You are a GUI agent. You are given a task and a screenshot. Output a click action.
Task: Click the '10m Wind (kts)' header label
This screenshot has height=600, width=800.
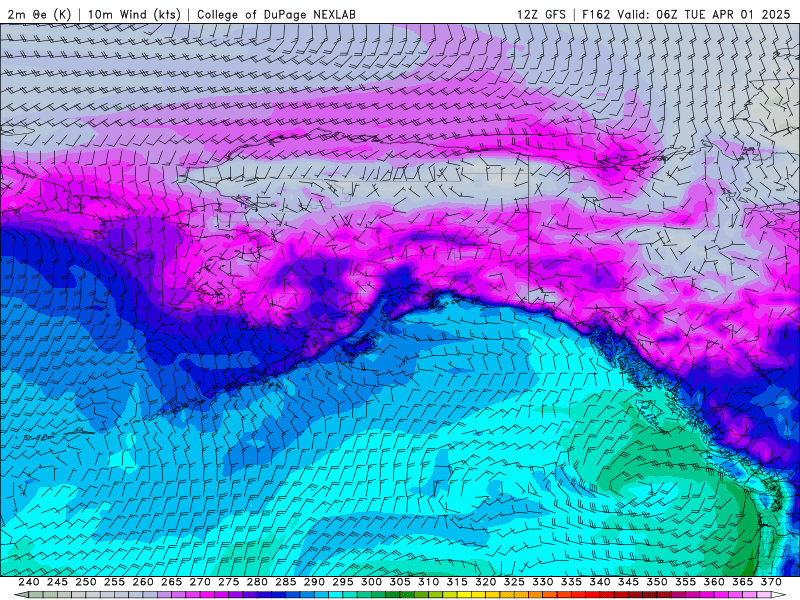click(x=134, y=14)
